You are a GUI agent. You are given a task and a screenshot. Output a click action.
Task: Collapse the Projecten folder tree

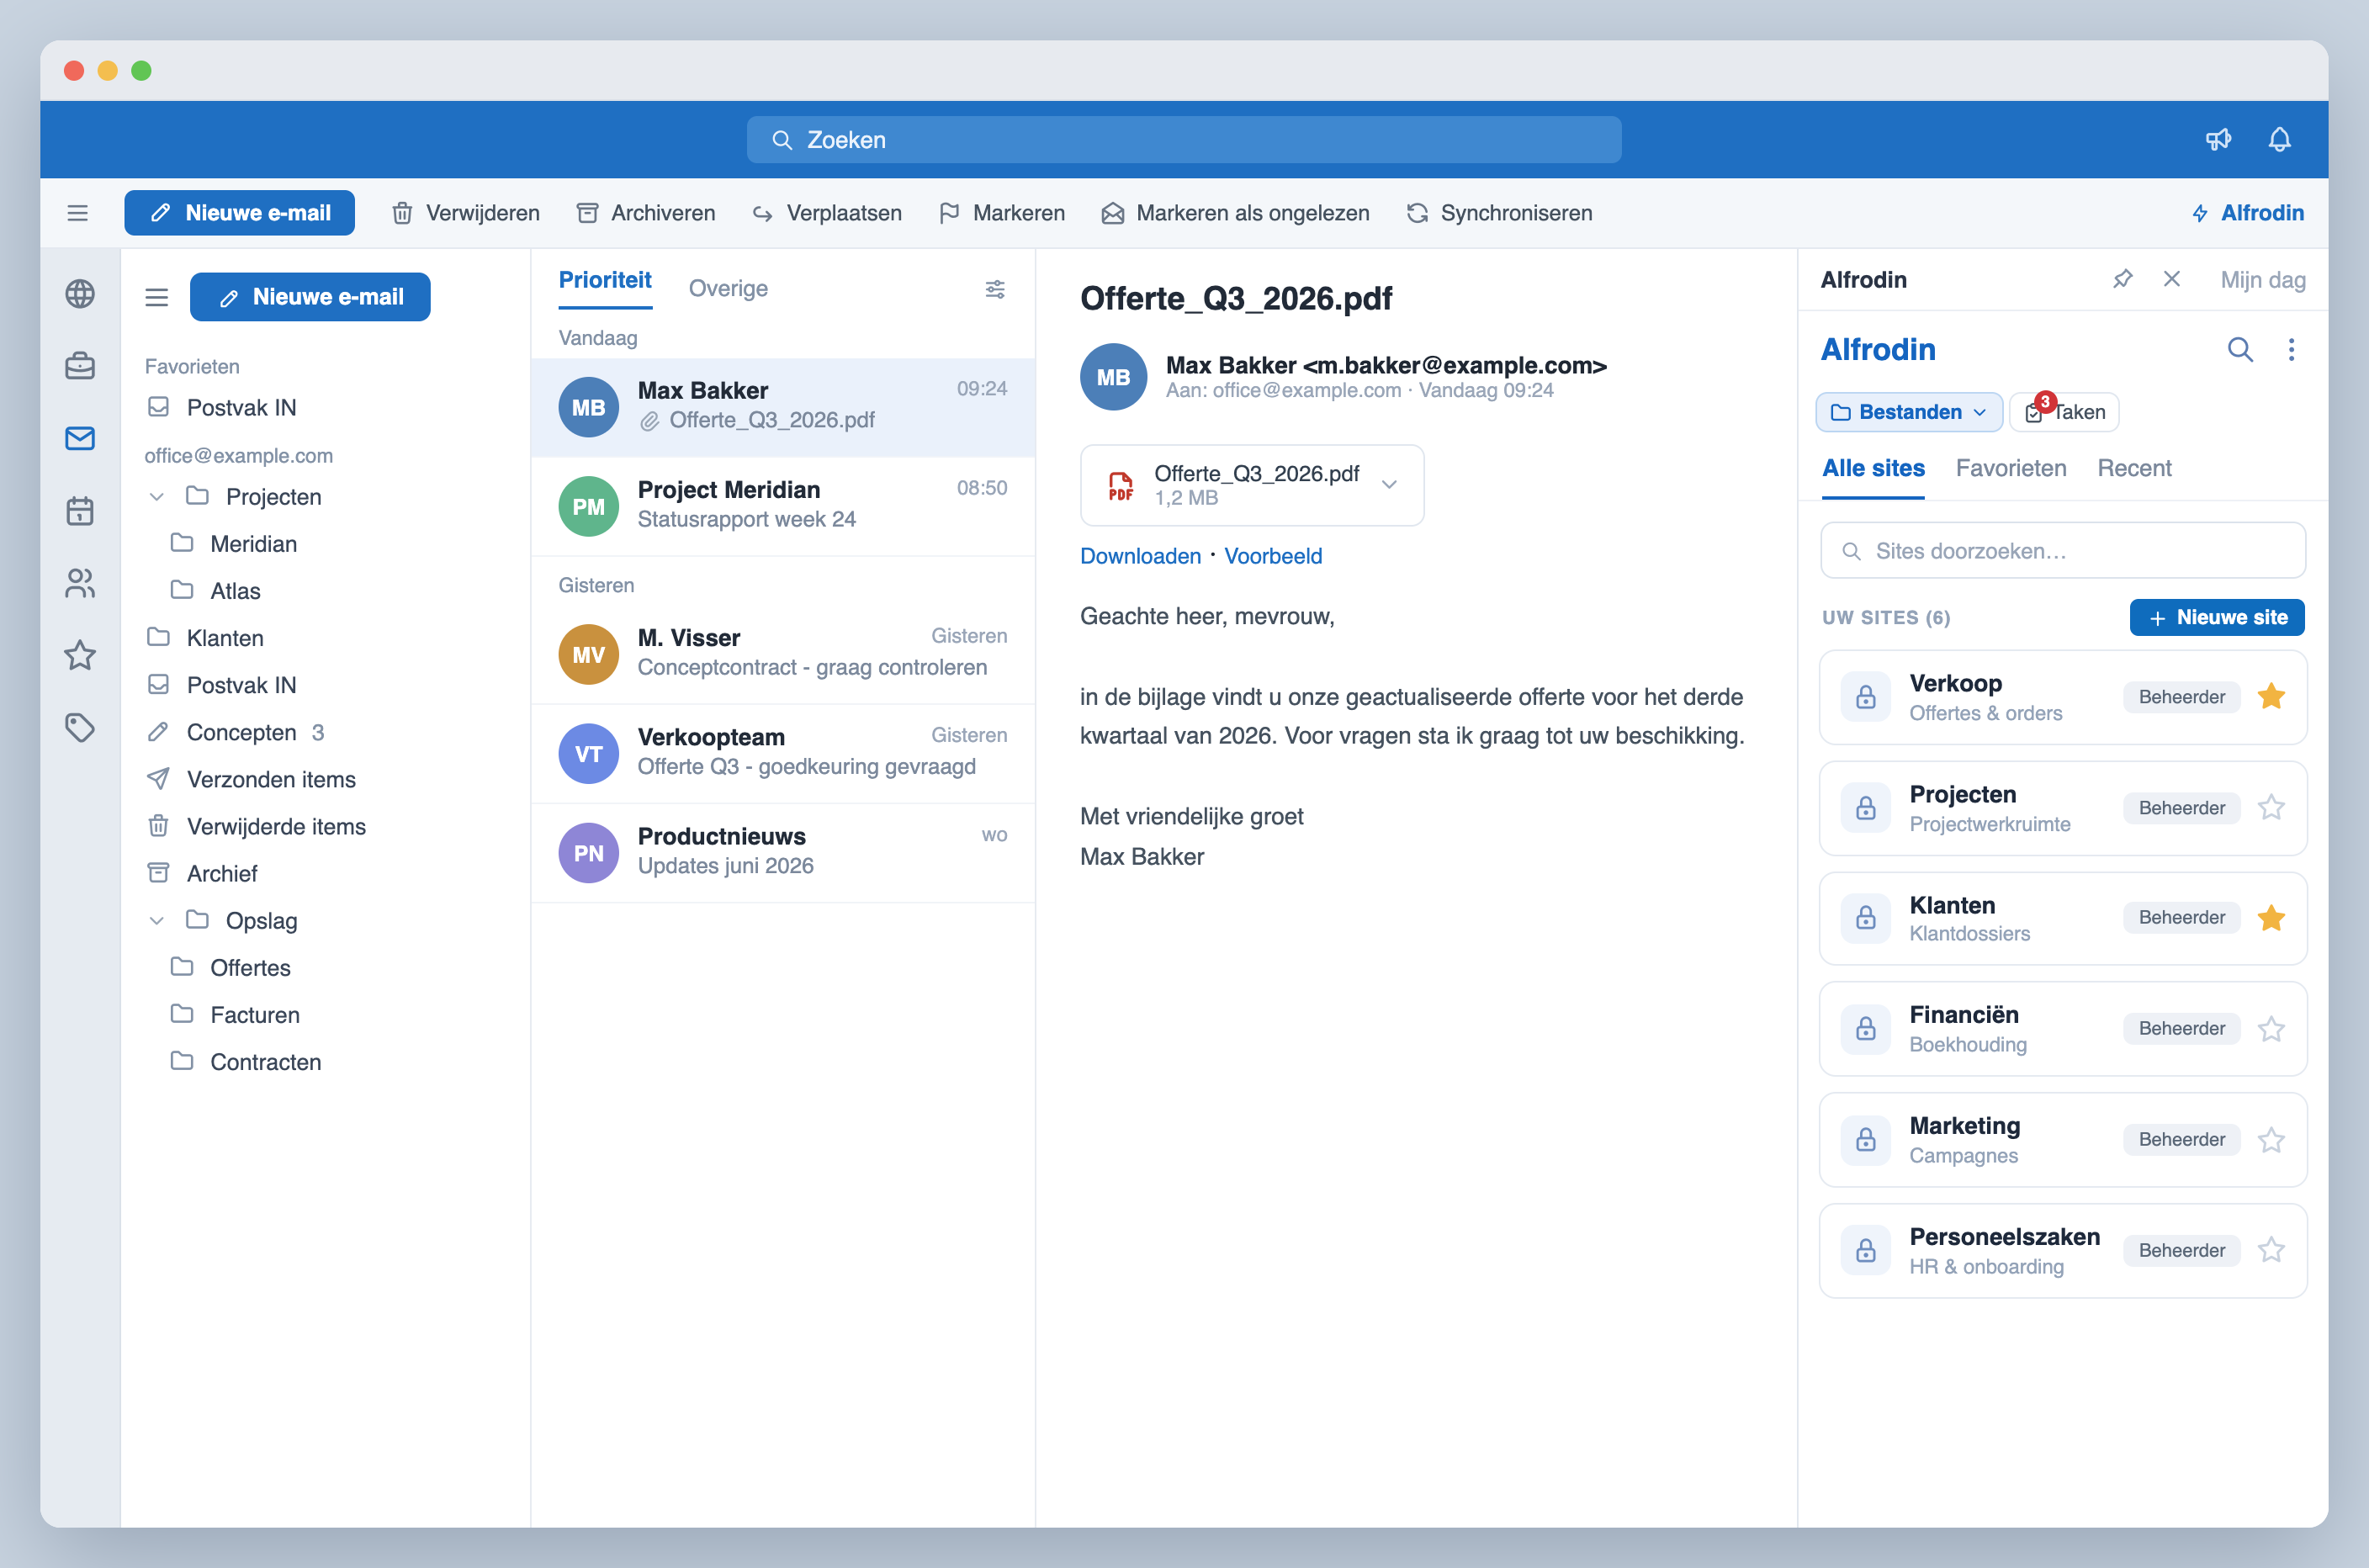click(x=156, y=497)
